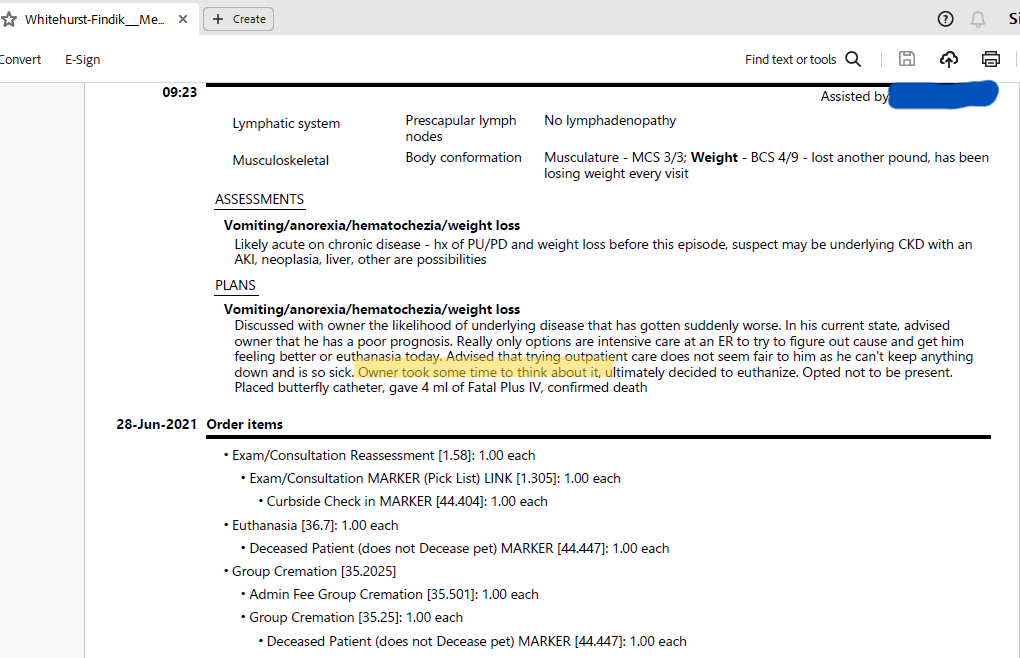Screen dimensions: 1020x658
Task: Open the notifications bell
Action: point(978,19)
